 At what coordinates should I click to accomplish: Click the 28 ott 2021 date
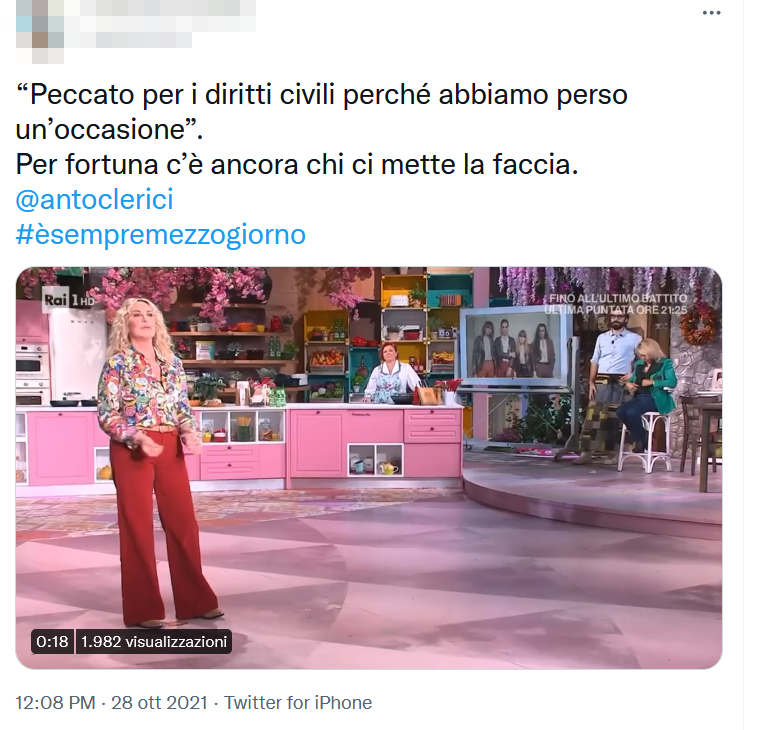tap(159, 702)
